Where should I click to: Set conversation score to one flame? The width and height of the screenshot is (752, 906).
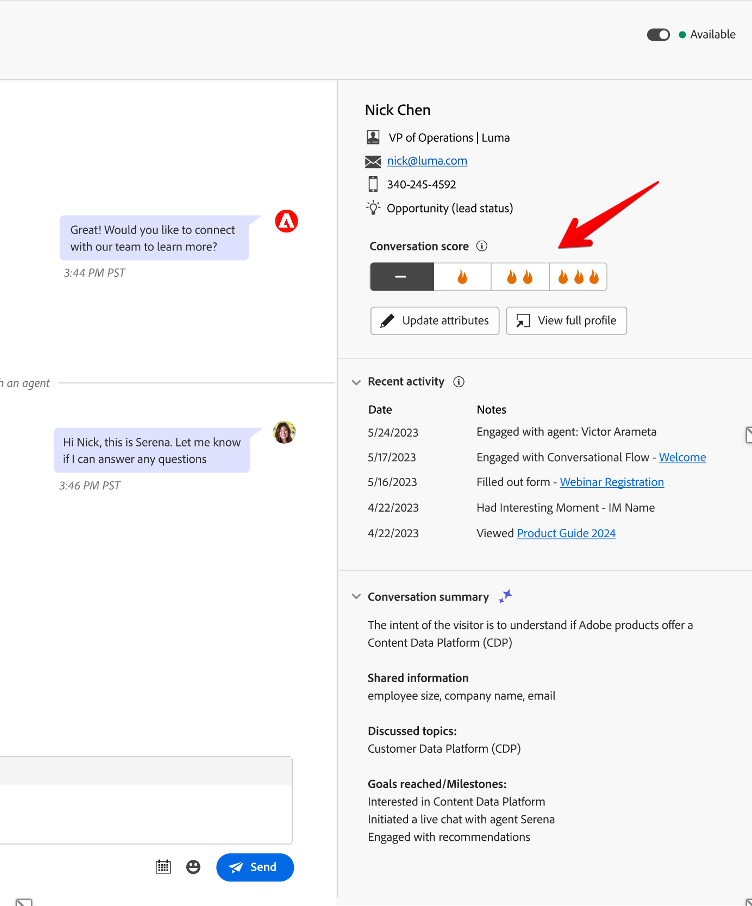click(x=462, y=277)
